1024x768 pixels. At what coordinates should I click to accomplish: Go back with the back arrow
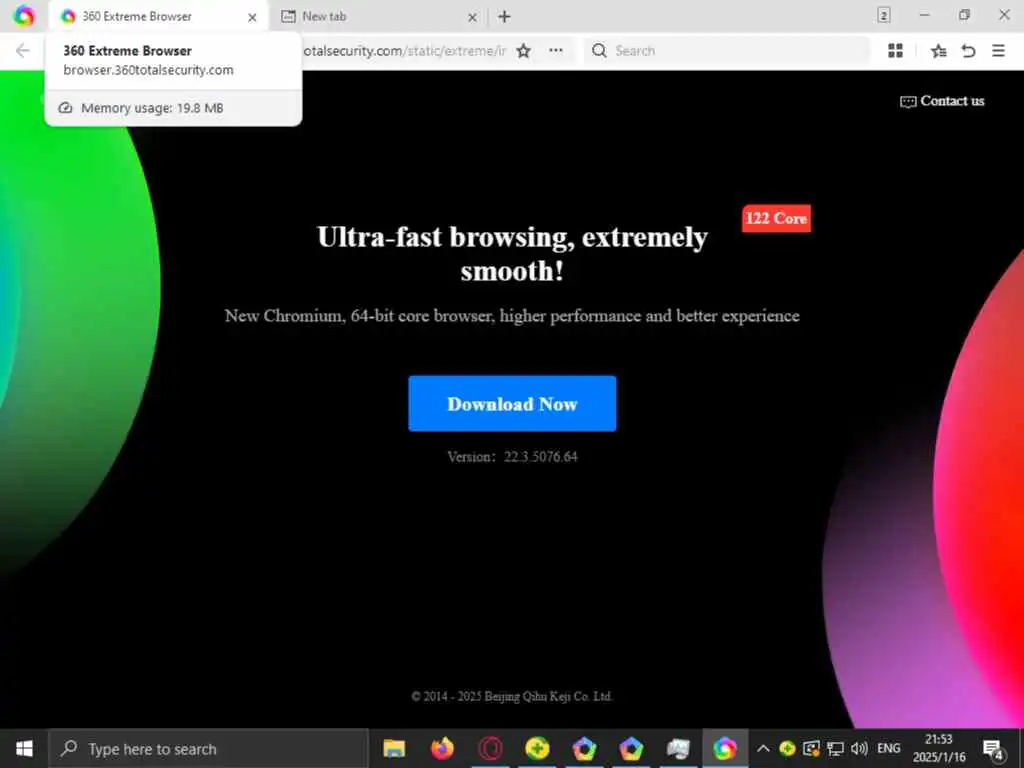[x=23, y=51]
